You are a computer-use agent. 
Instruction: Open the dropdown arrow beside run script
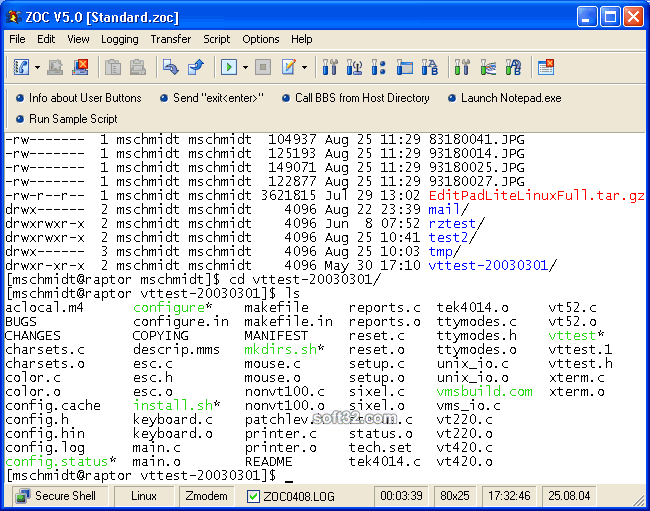(245, 68)
